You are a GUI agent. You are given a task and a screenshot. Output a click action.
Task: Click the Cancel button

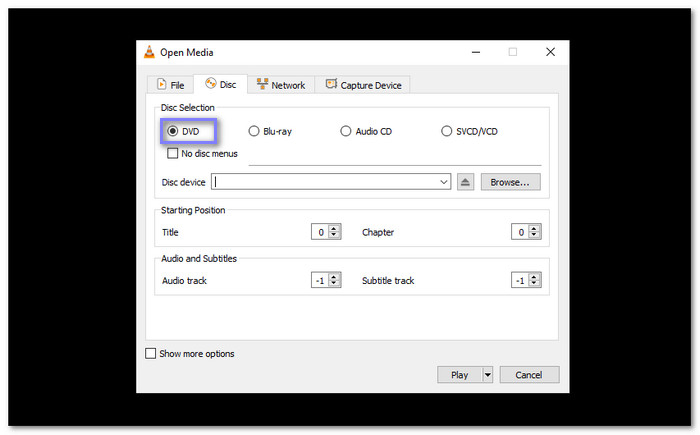(529, 375)
